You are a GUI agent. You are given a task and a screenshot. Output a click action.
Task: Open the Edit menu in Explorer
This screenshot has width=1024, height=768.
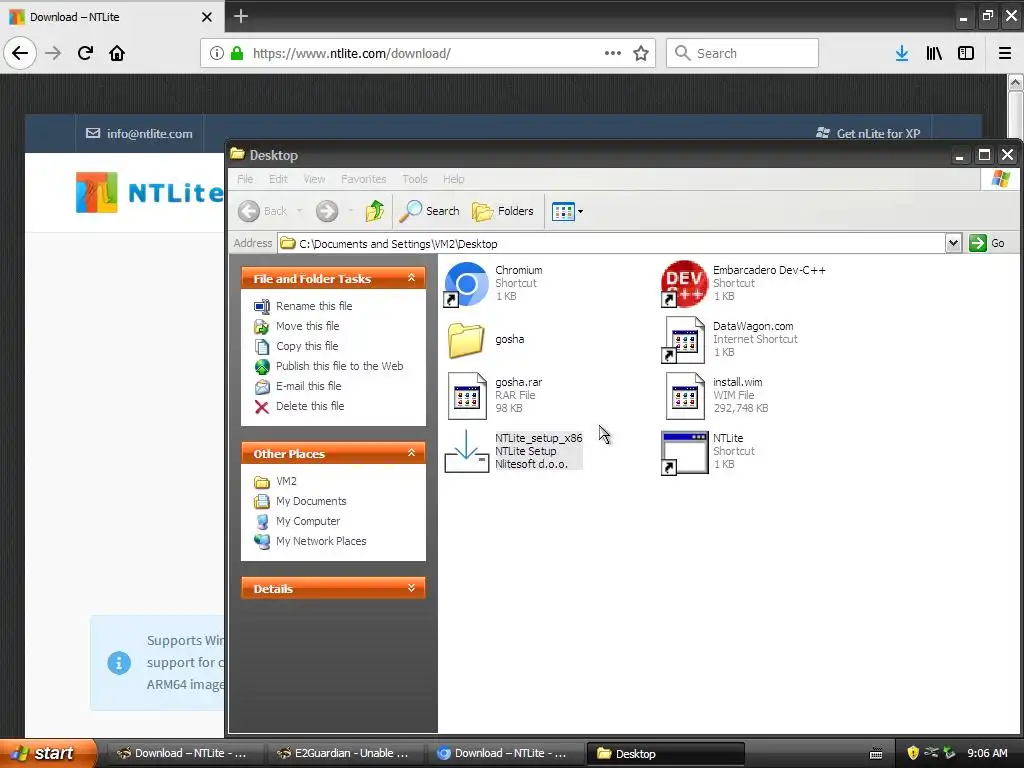click(x=278, y=179)
